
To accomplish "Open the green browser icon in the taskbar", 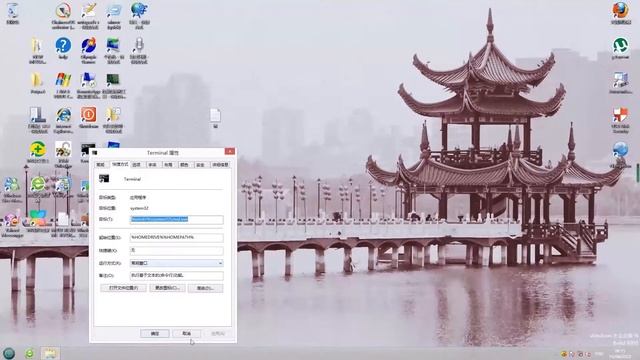I will pos(29,353).
